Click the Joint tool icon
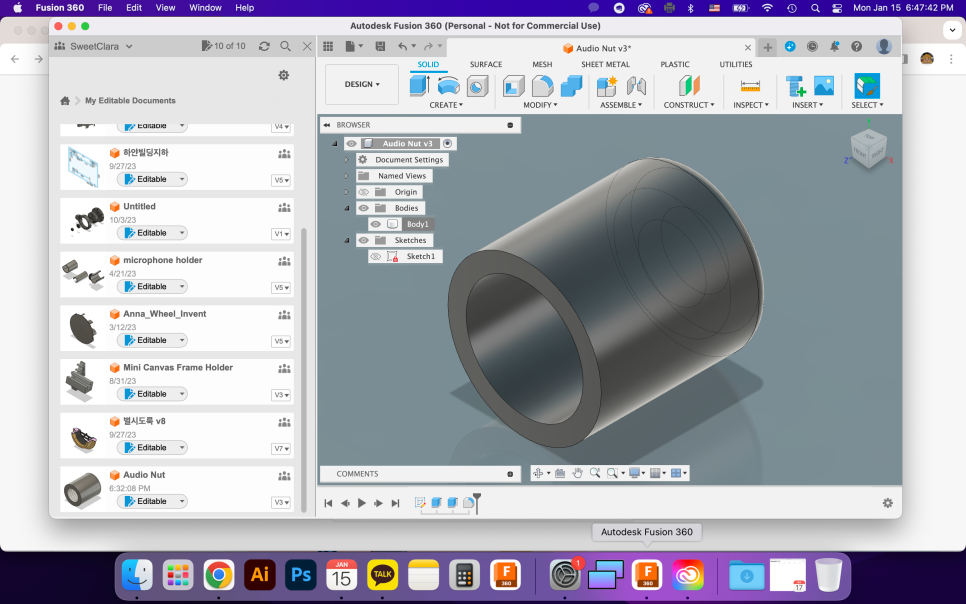The image size is (966, 604). [636, 86]
